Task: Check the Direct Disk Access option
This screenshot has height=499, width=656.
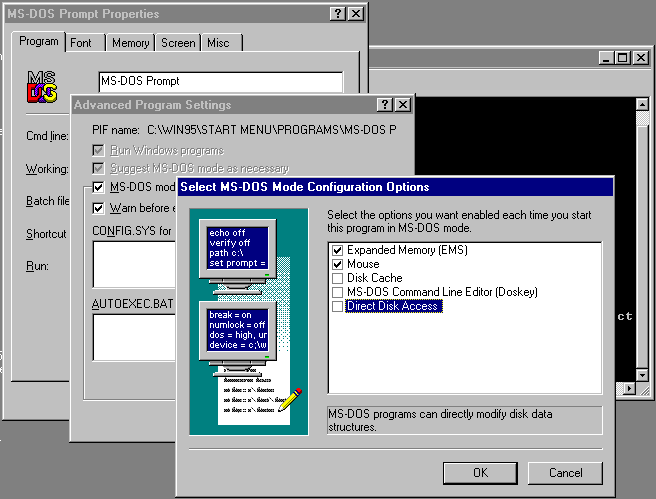Action: click(x=338, y=306)
